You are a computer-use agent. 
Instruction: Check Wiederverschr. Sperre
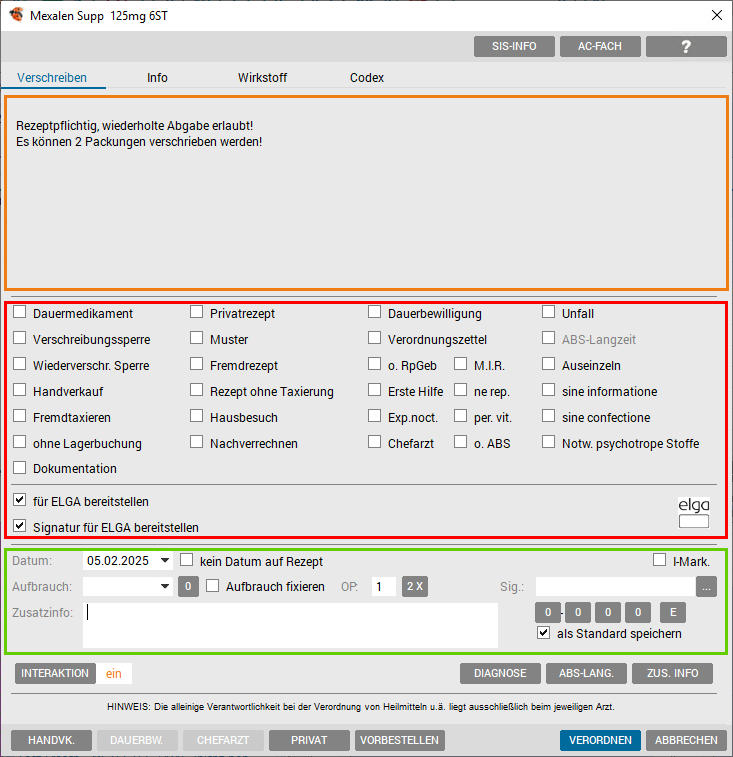pos(20,364)
